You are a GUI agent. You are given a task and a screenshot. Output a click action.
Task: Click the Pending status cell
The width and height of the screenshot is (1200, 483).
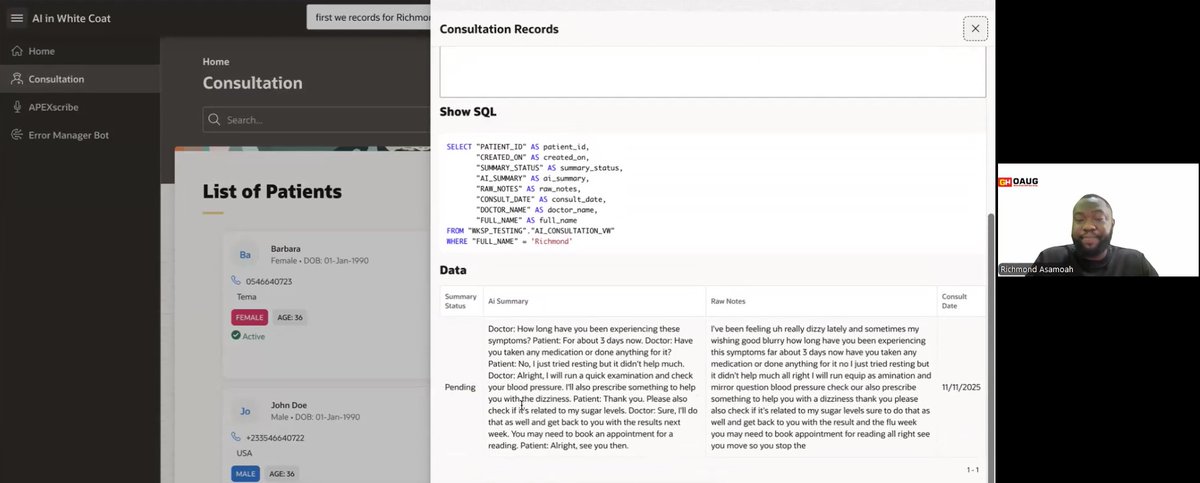click(460, 387)
